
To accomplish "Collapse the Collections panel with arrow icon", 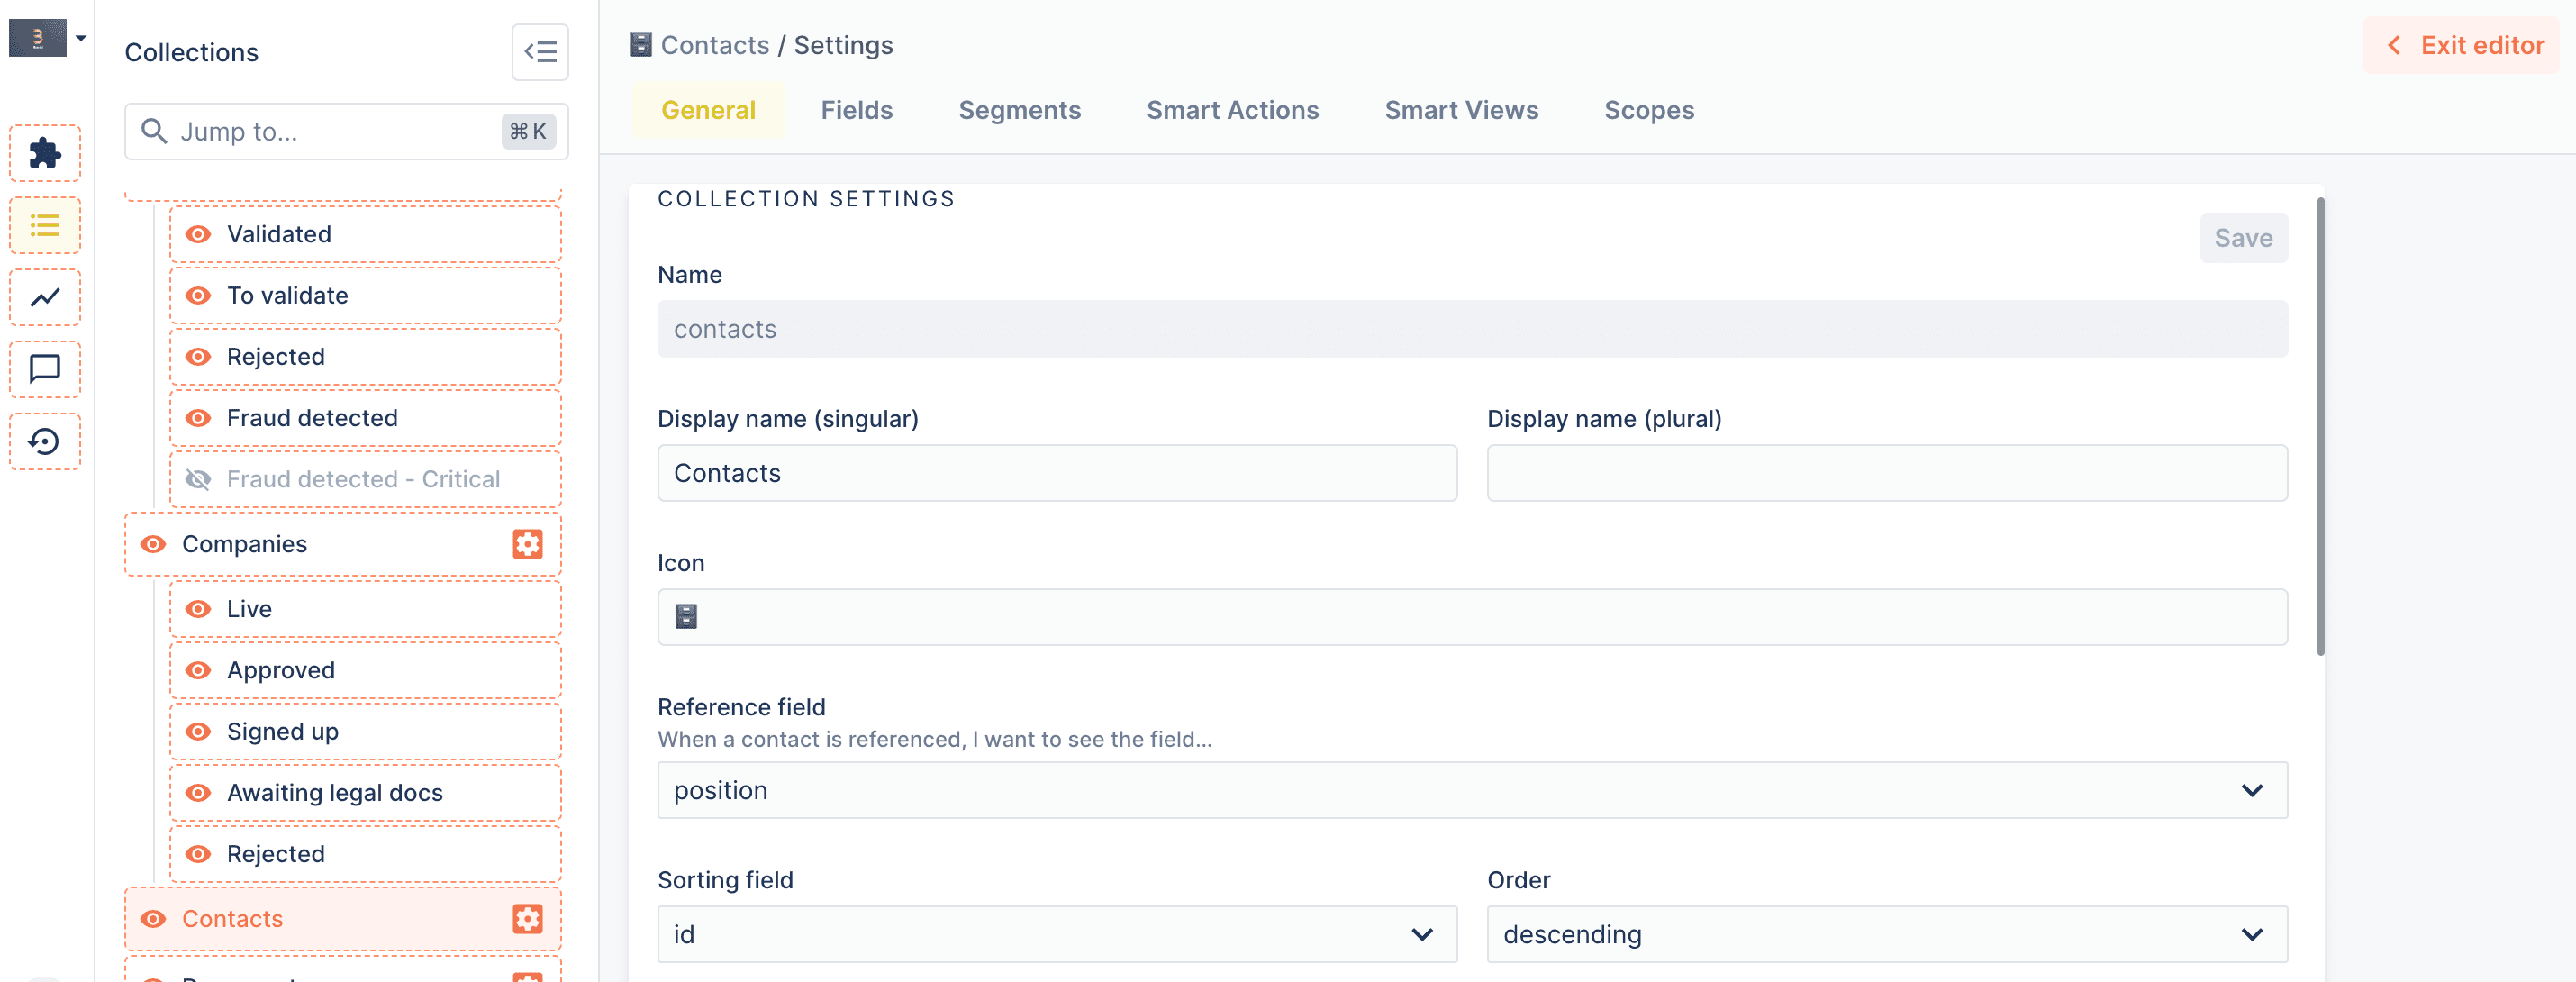I will [x=540, y=52].
